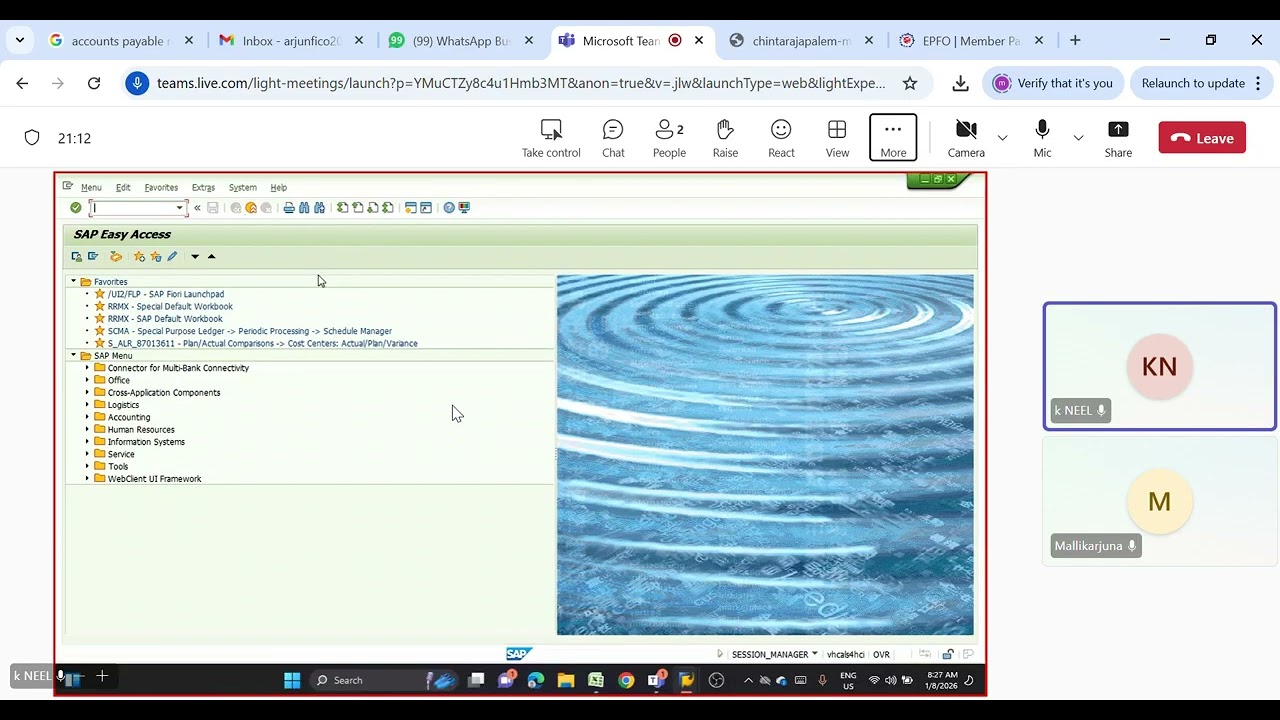
Task: Open SESSION_MANAGER dropdown in status bar
Action: click(815, 655)
